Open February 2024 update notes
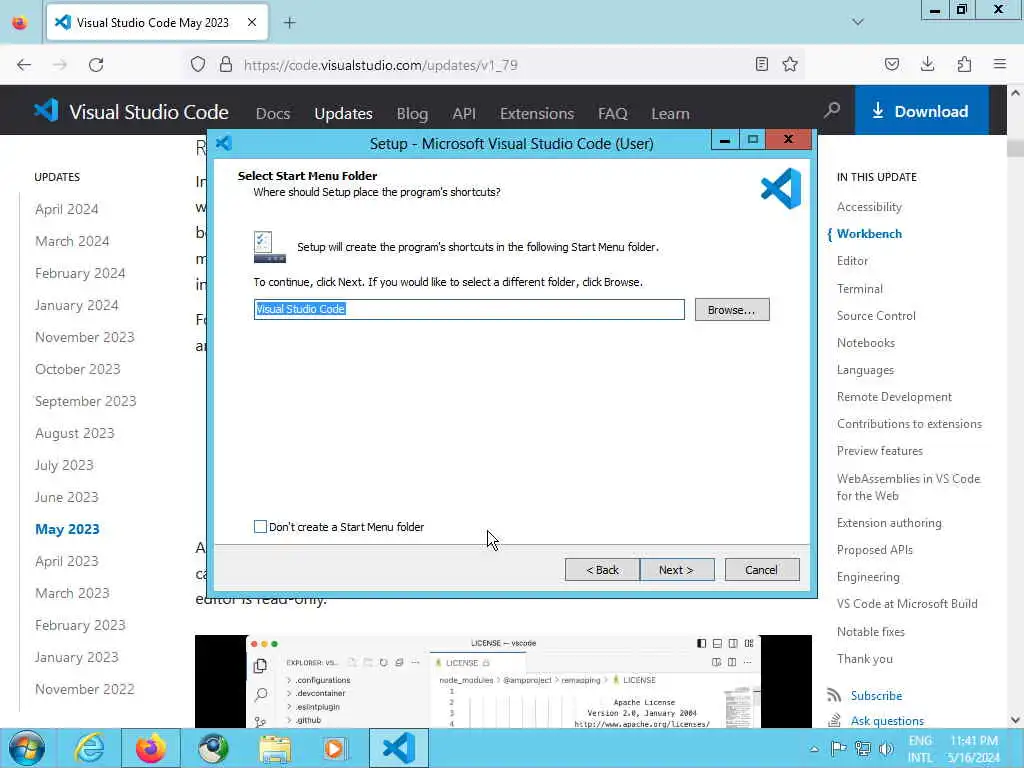 [x=80, y=273]
